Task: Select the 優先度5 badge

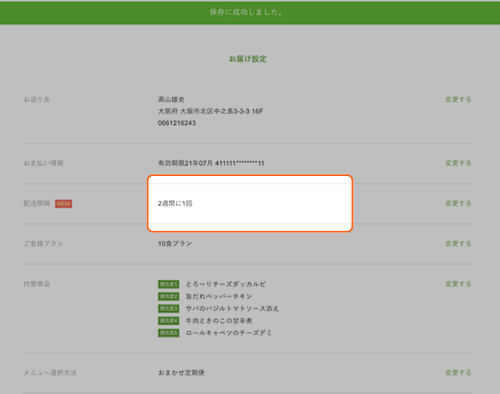Action: click(x=168, y=333)
